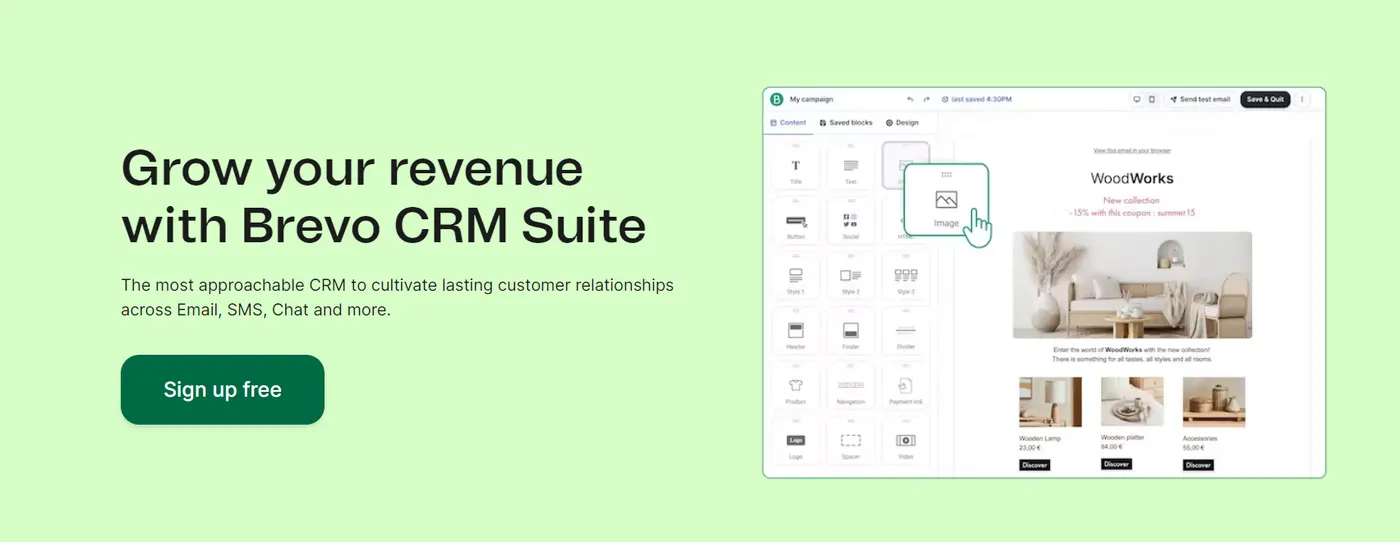Click the Wooden Lamp product name
1400x542 pixels.
tap(1040, 439)
